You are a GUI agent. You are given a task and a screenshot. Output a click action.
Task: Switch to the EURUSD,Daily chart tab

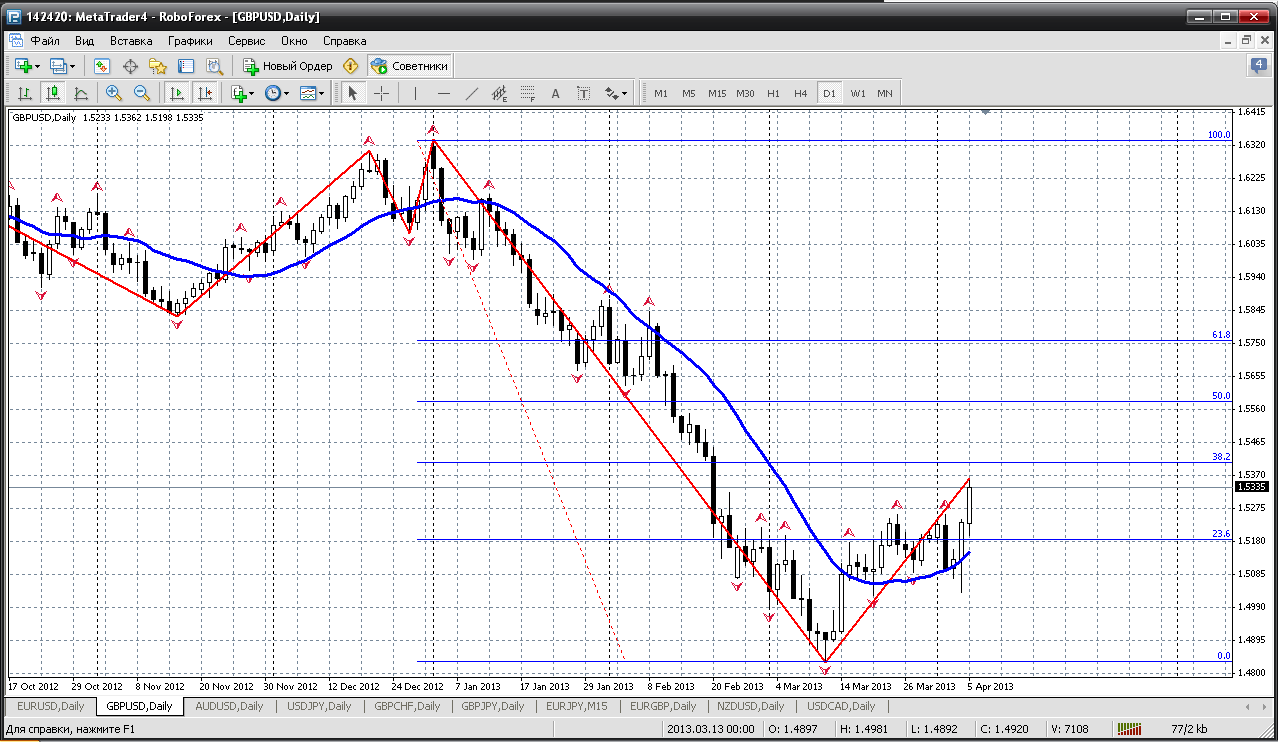(x=51, y=706)
